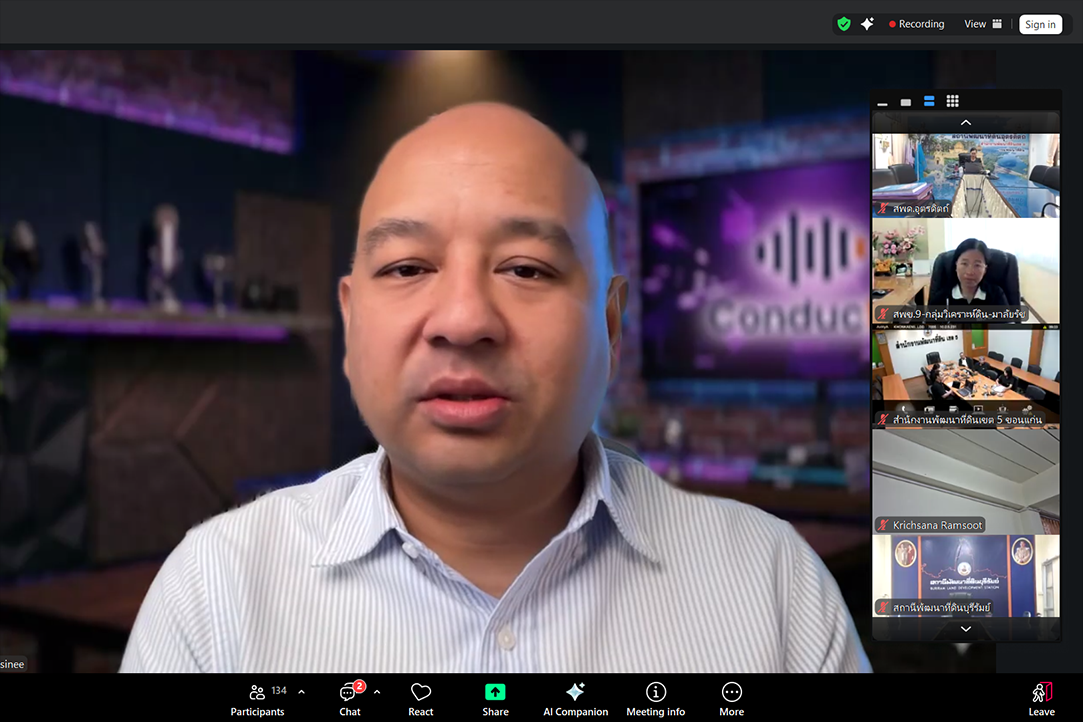Select Krichsana Ramsoot's video thumbnail
The width and height of the screenshot is (1083, 722).
tap(965, 480)
